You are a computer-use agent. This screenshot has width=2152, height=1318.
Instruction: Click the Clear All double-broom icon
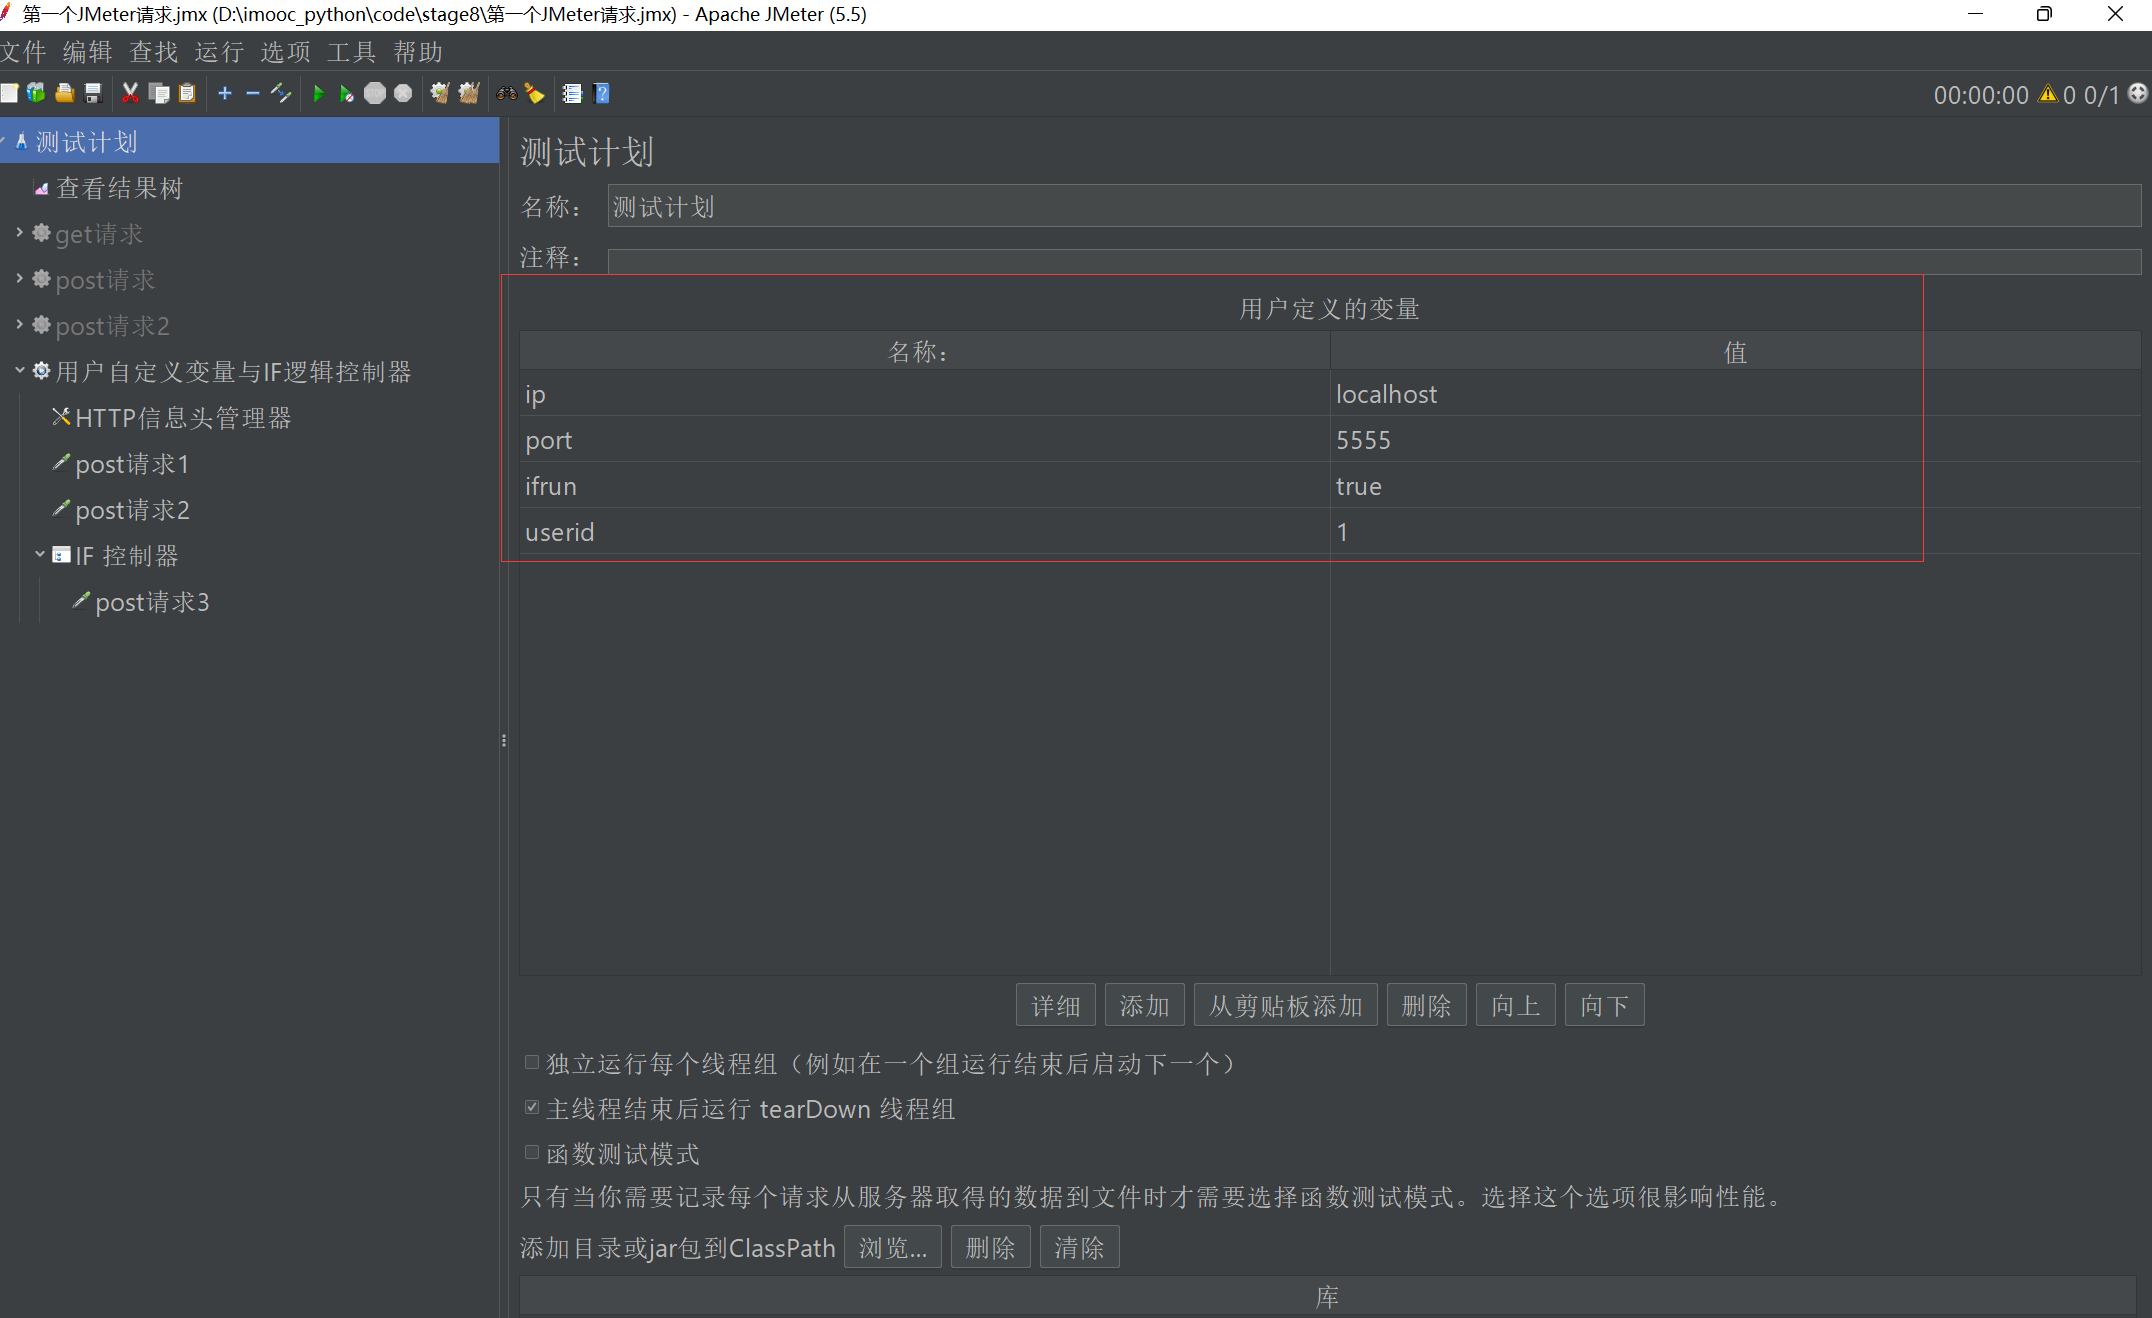(x=468, y=94)
